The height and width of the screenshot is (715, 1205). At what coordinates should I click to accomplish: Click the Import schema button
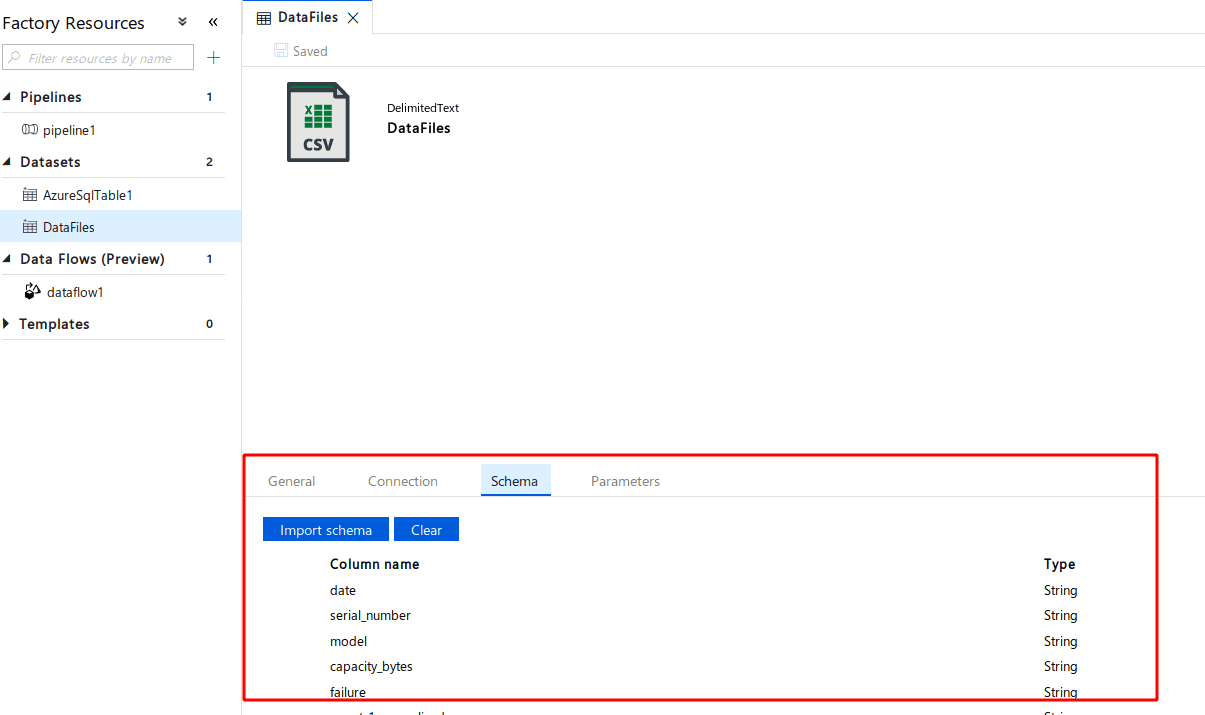[x=326, y=530]
